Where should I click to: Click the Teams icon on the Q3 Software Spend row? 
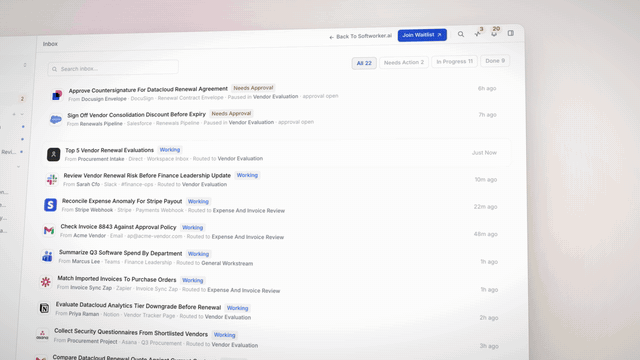coord(47,256)
